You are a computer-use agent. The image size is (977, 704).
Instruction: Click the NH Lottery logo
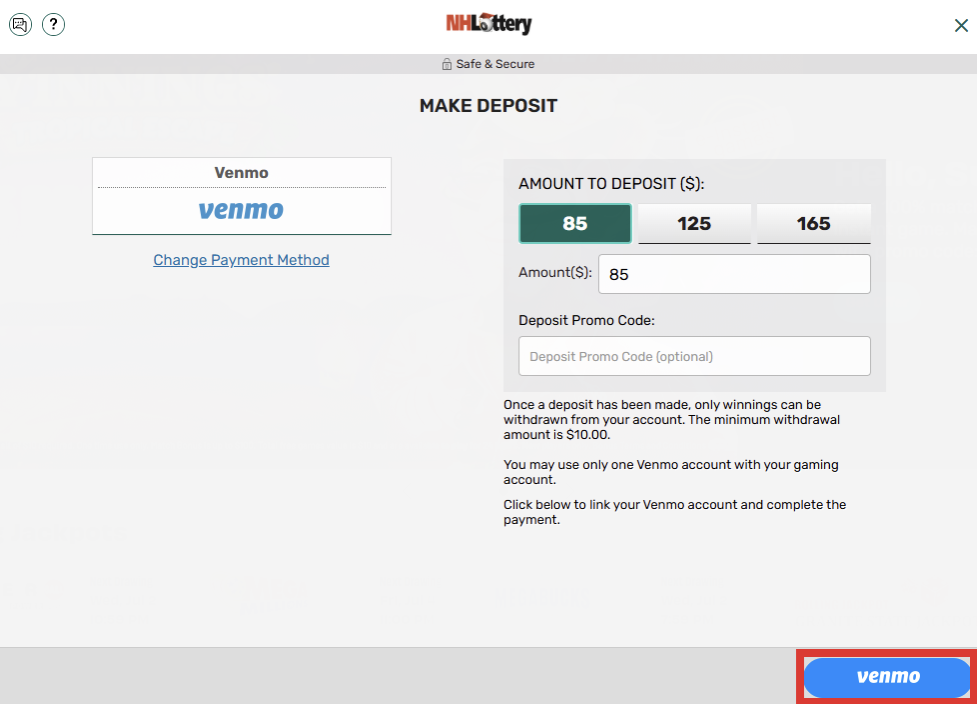pos(488,24)
